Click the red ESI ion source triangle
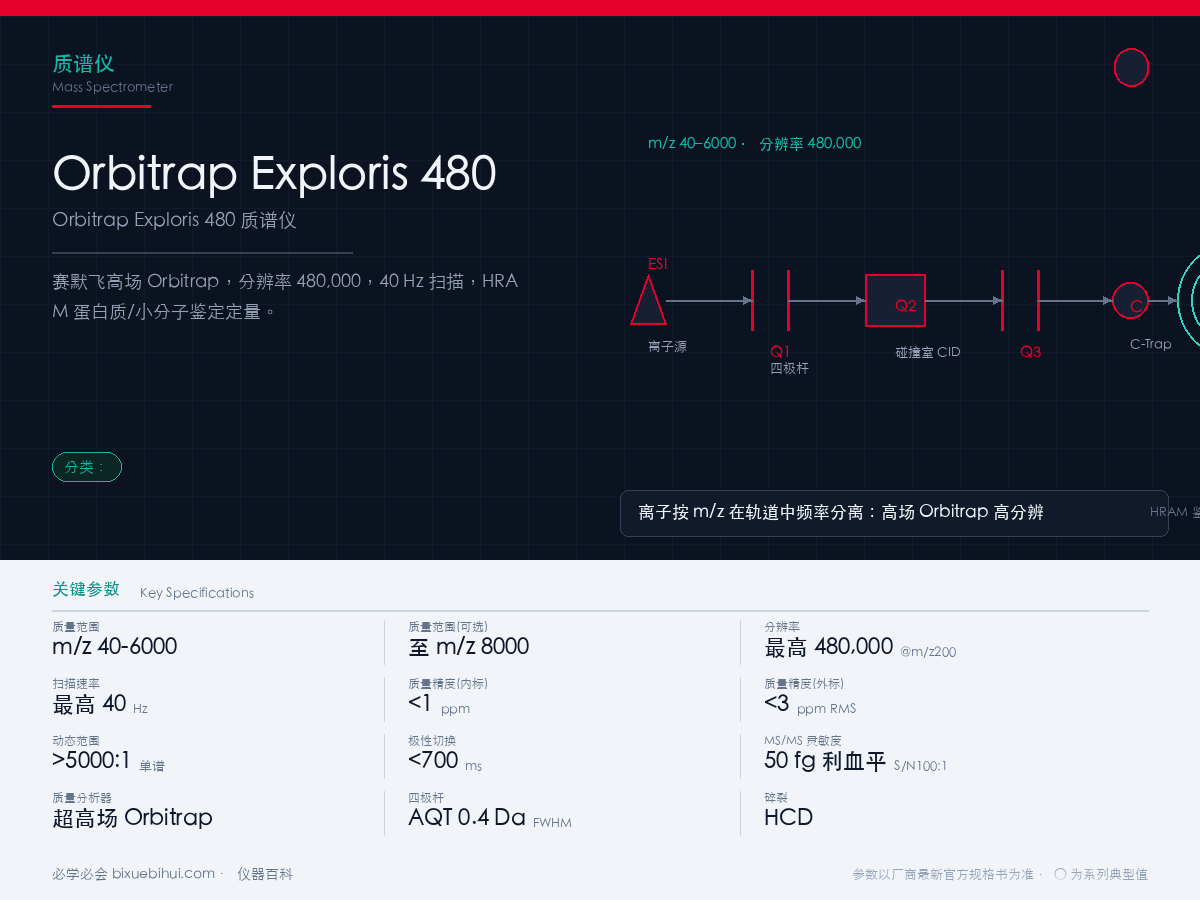The image size is (1200, 900). (648, 301)
